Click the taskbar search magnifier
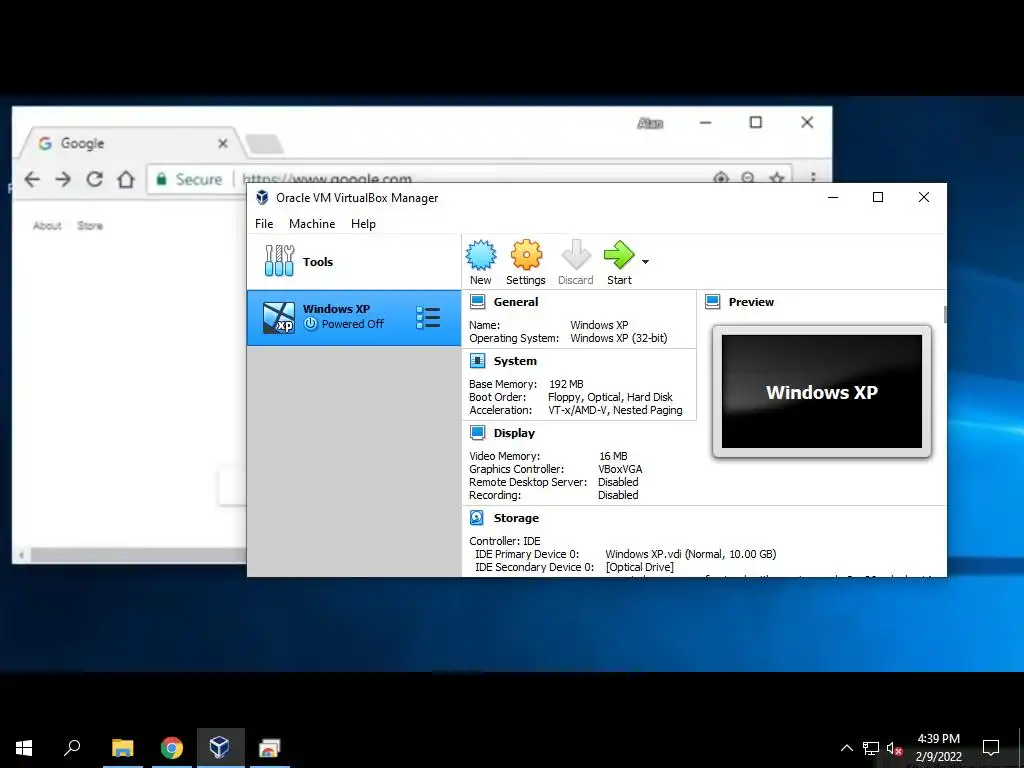This screenshot has height=768, width=1024. click(72, 748)
